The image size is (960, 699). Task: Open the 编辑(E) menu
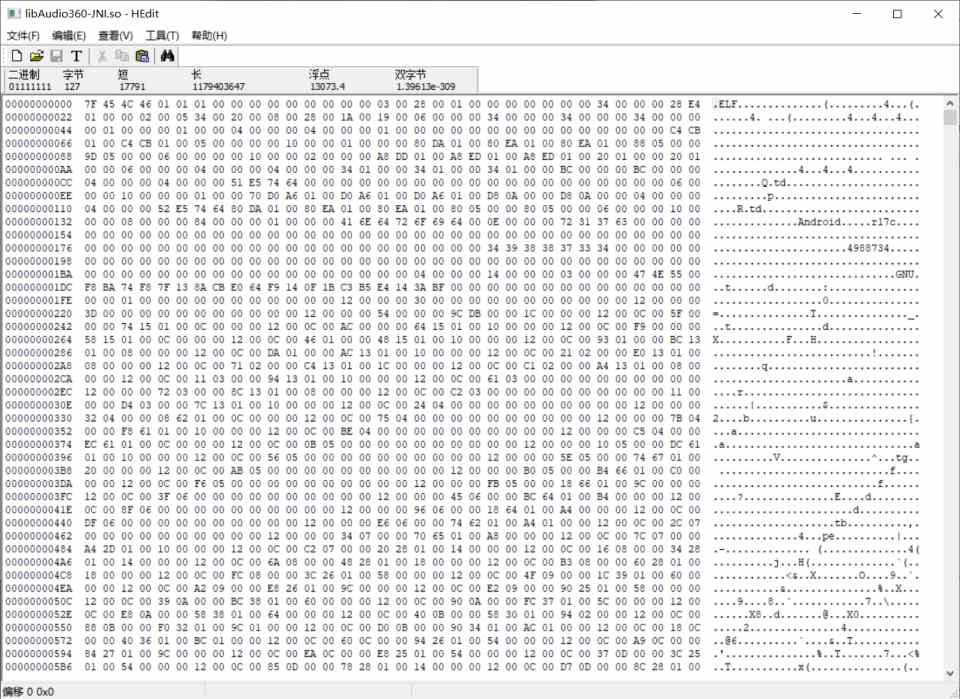(x=69, y=36)
